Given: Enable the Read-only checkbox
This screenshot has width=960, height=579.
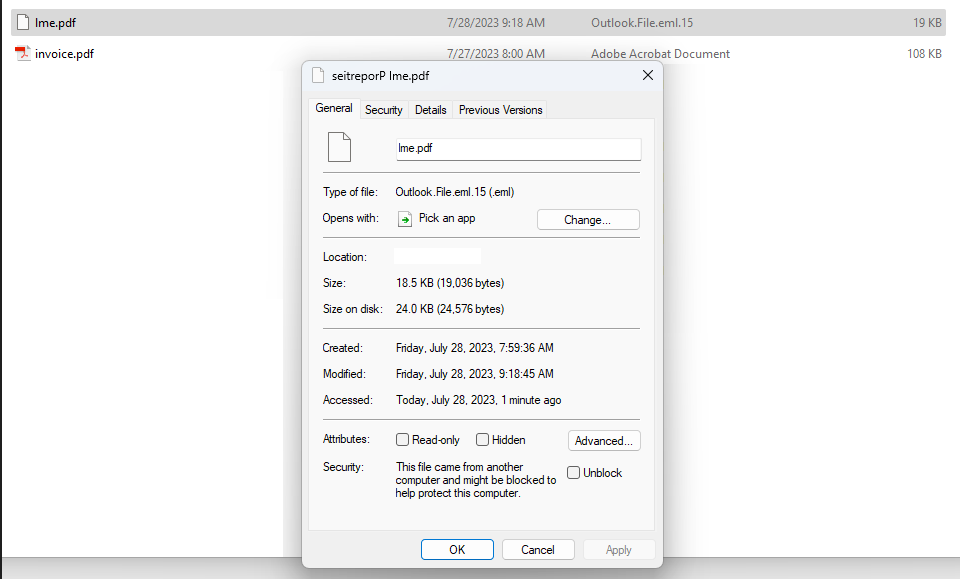Looking at the screenshot, I should 403,440.
